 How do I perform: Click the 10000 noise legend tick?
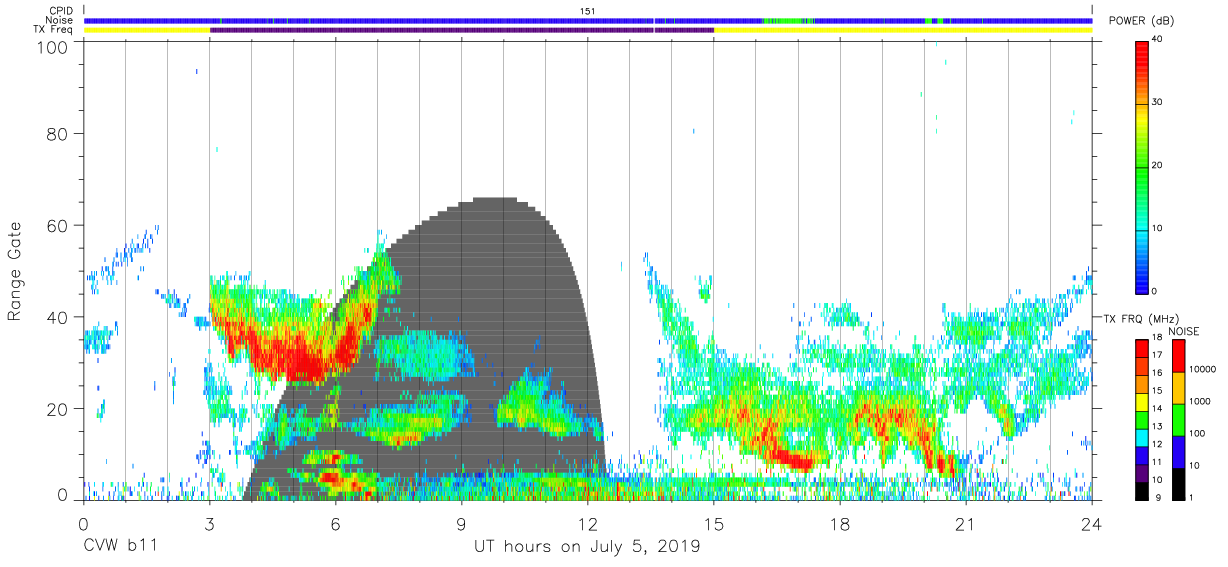click(1204, 370)
